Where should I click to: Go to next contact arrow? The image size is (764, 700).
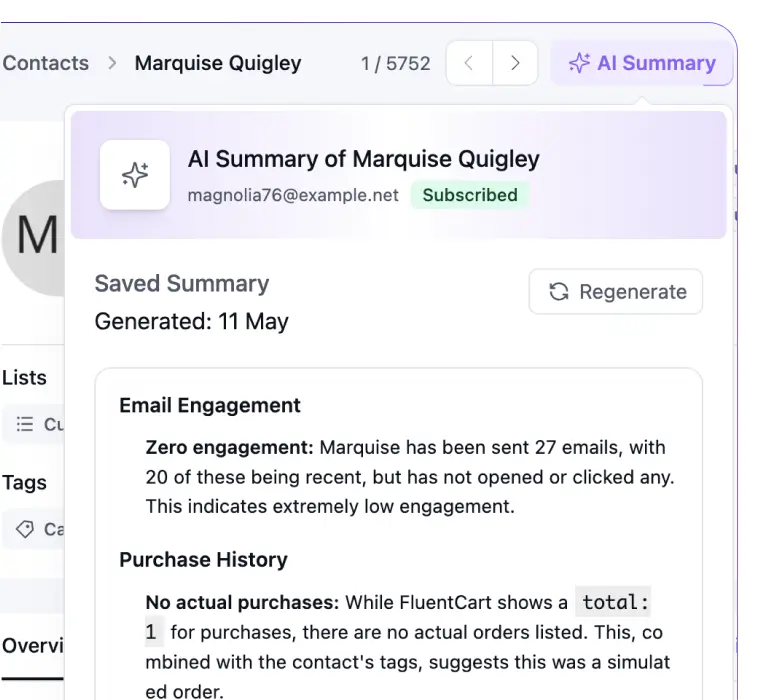point(515,63)
